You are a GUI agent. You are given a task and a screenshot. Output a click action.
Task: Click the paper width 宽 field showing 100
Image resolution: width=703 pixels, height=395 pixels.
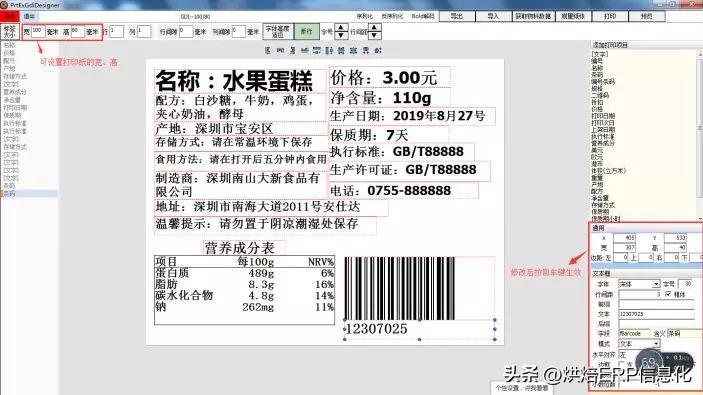point(38,31)
